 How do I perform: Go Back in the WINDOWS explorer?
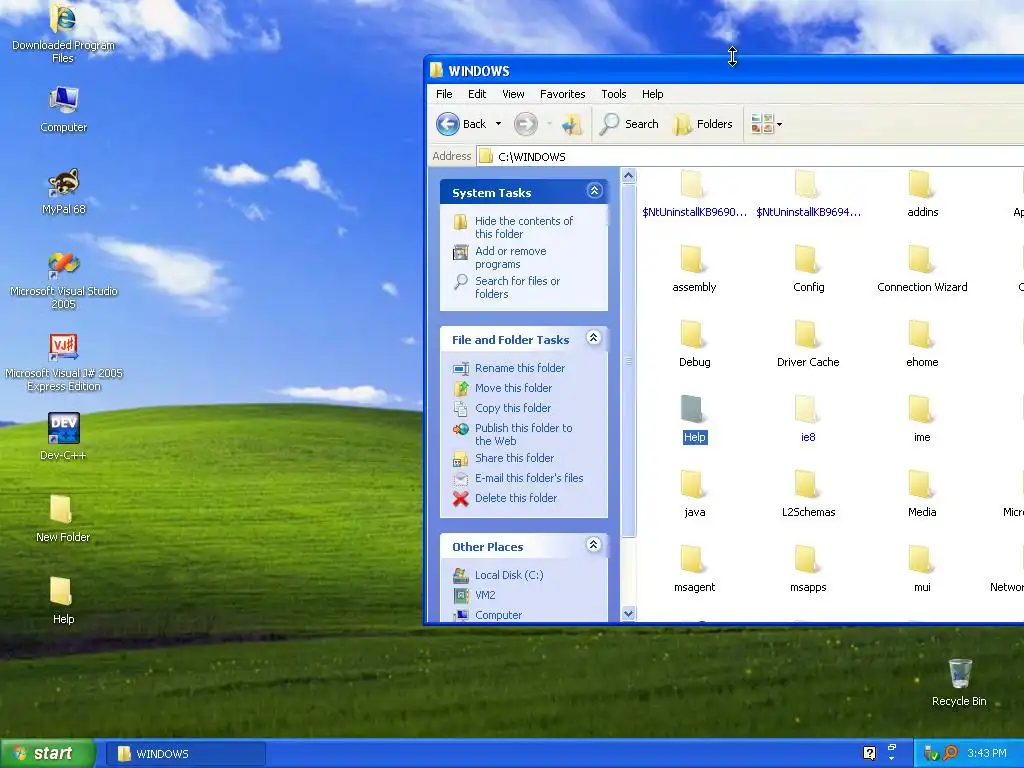pos(462,124)
